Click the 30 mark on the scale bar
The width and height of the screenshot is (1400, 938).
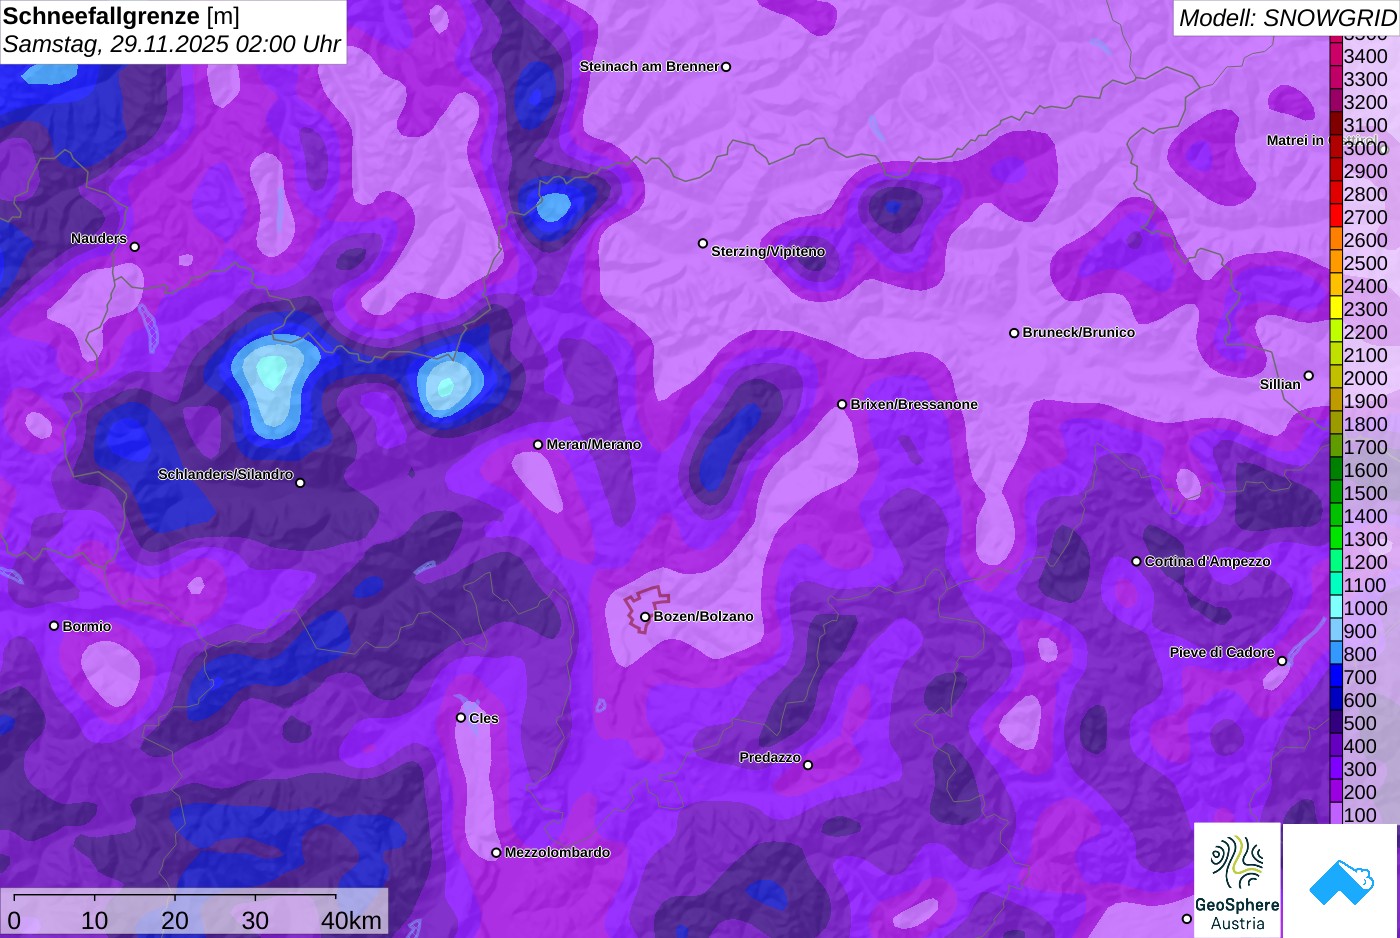(255, 920)
